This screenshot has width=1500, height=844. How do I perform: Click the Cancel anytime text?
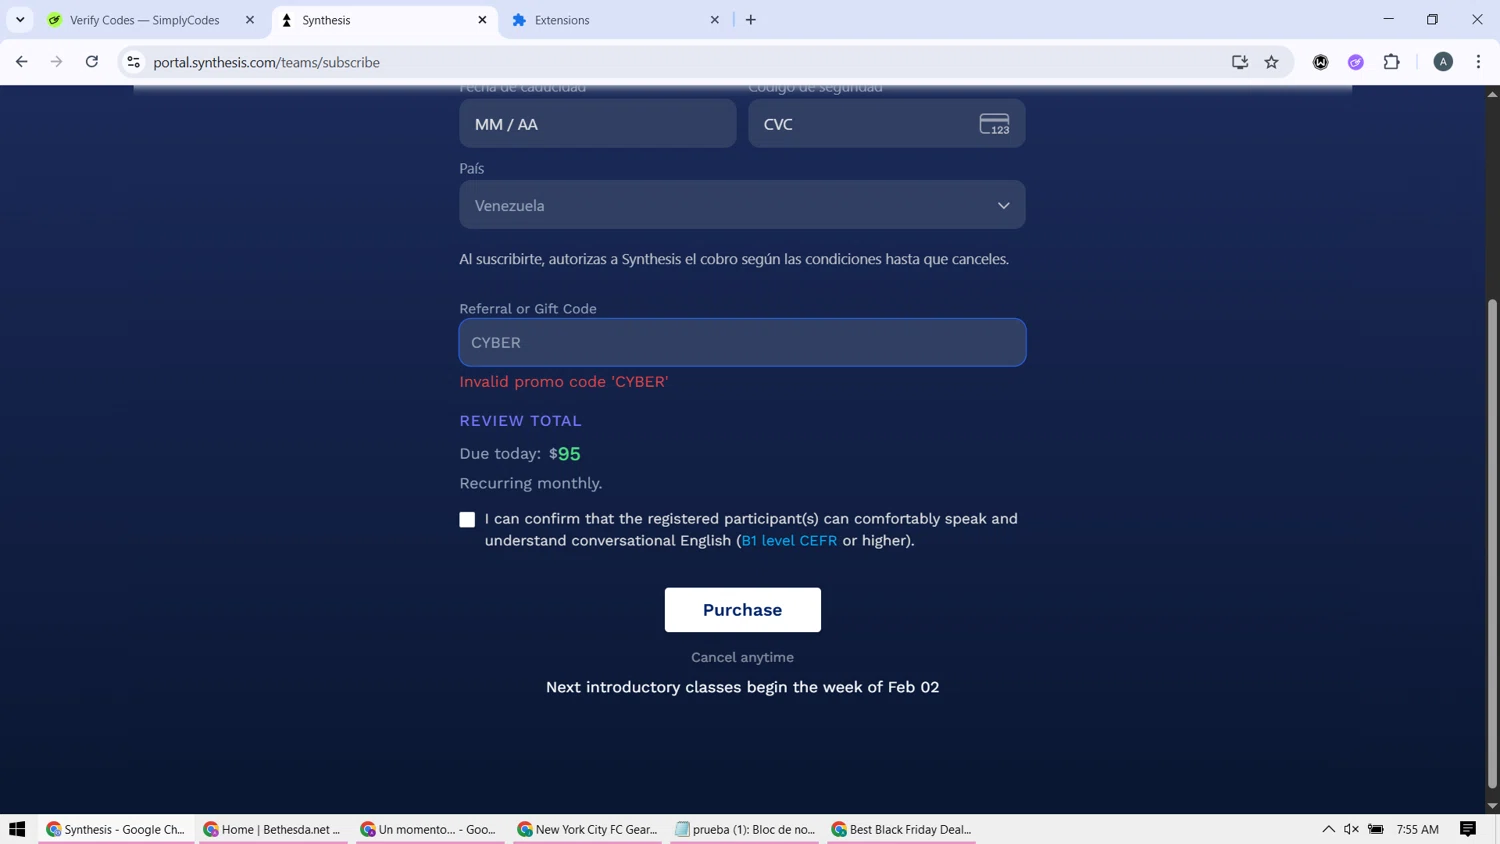742,657
